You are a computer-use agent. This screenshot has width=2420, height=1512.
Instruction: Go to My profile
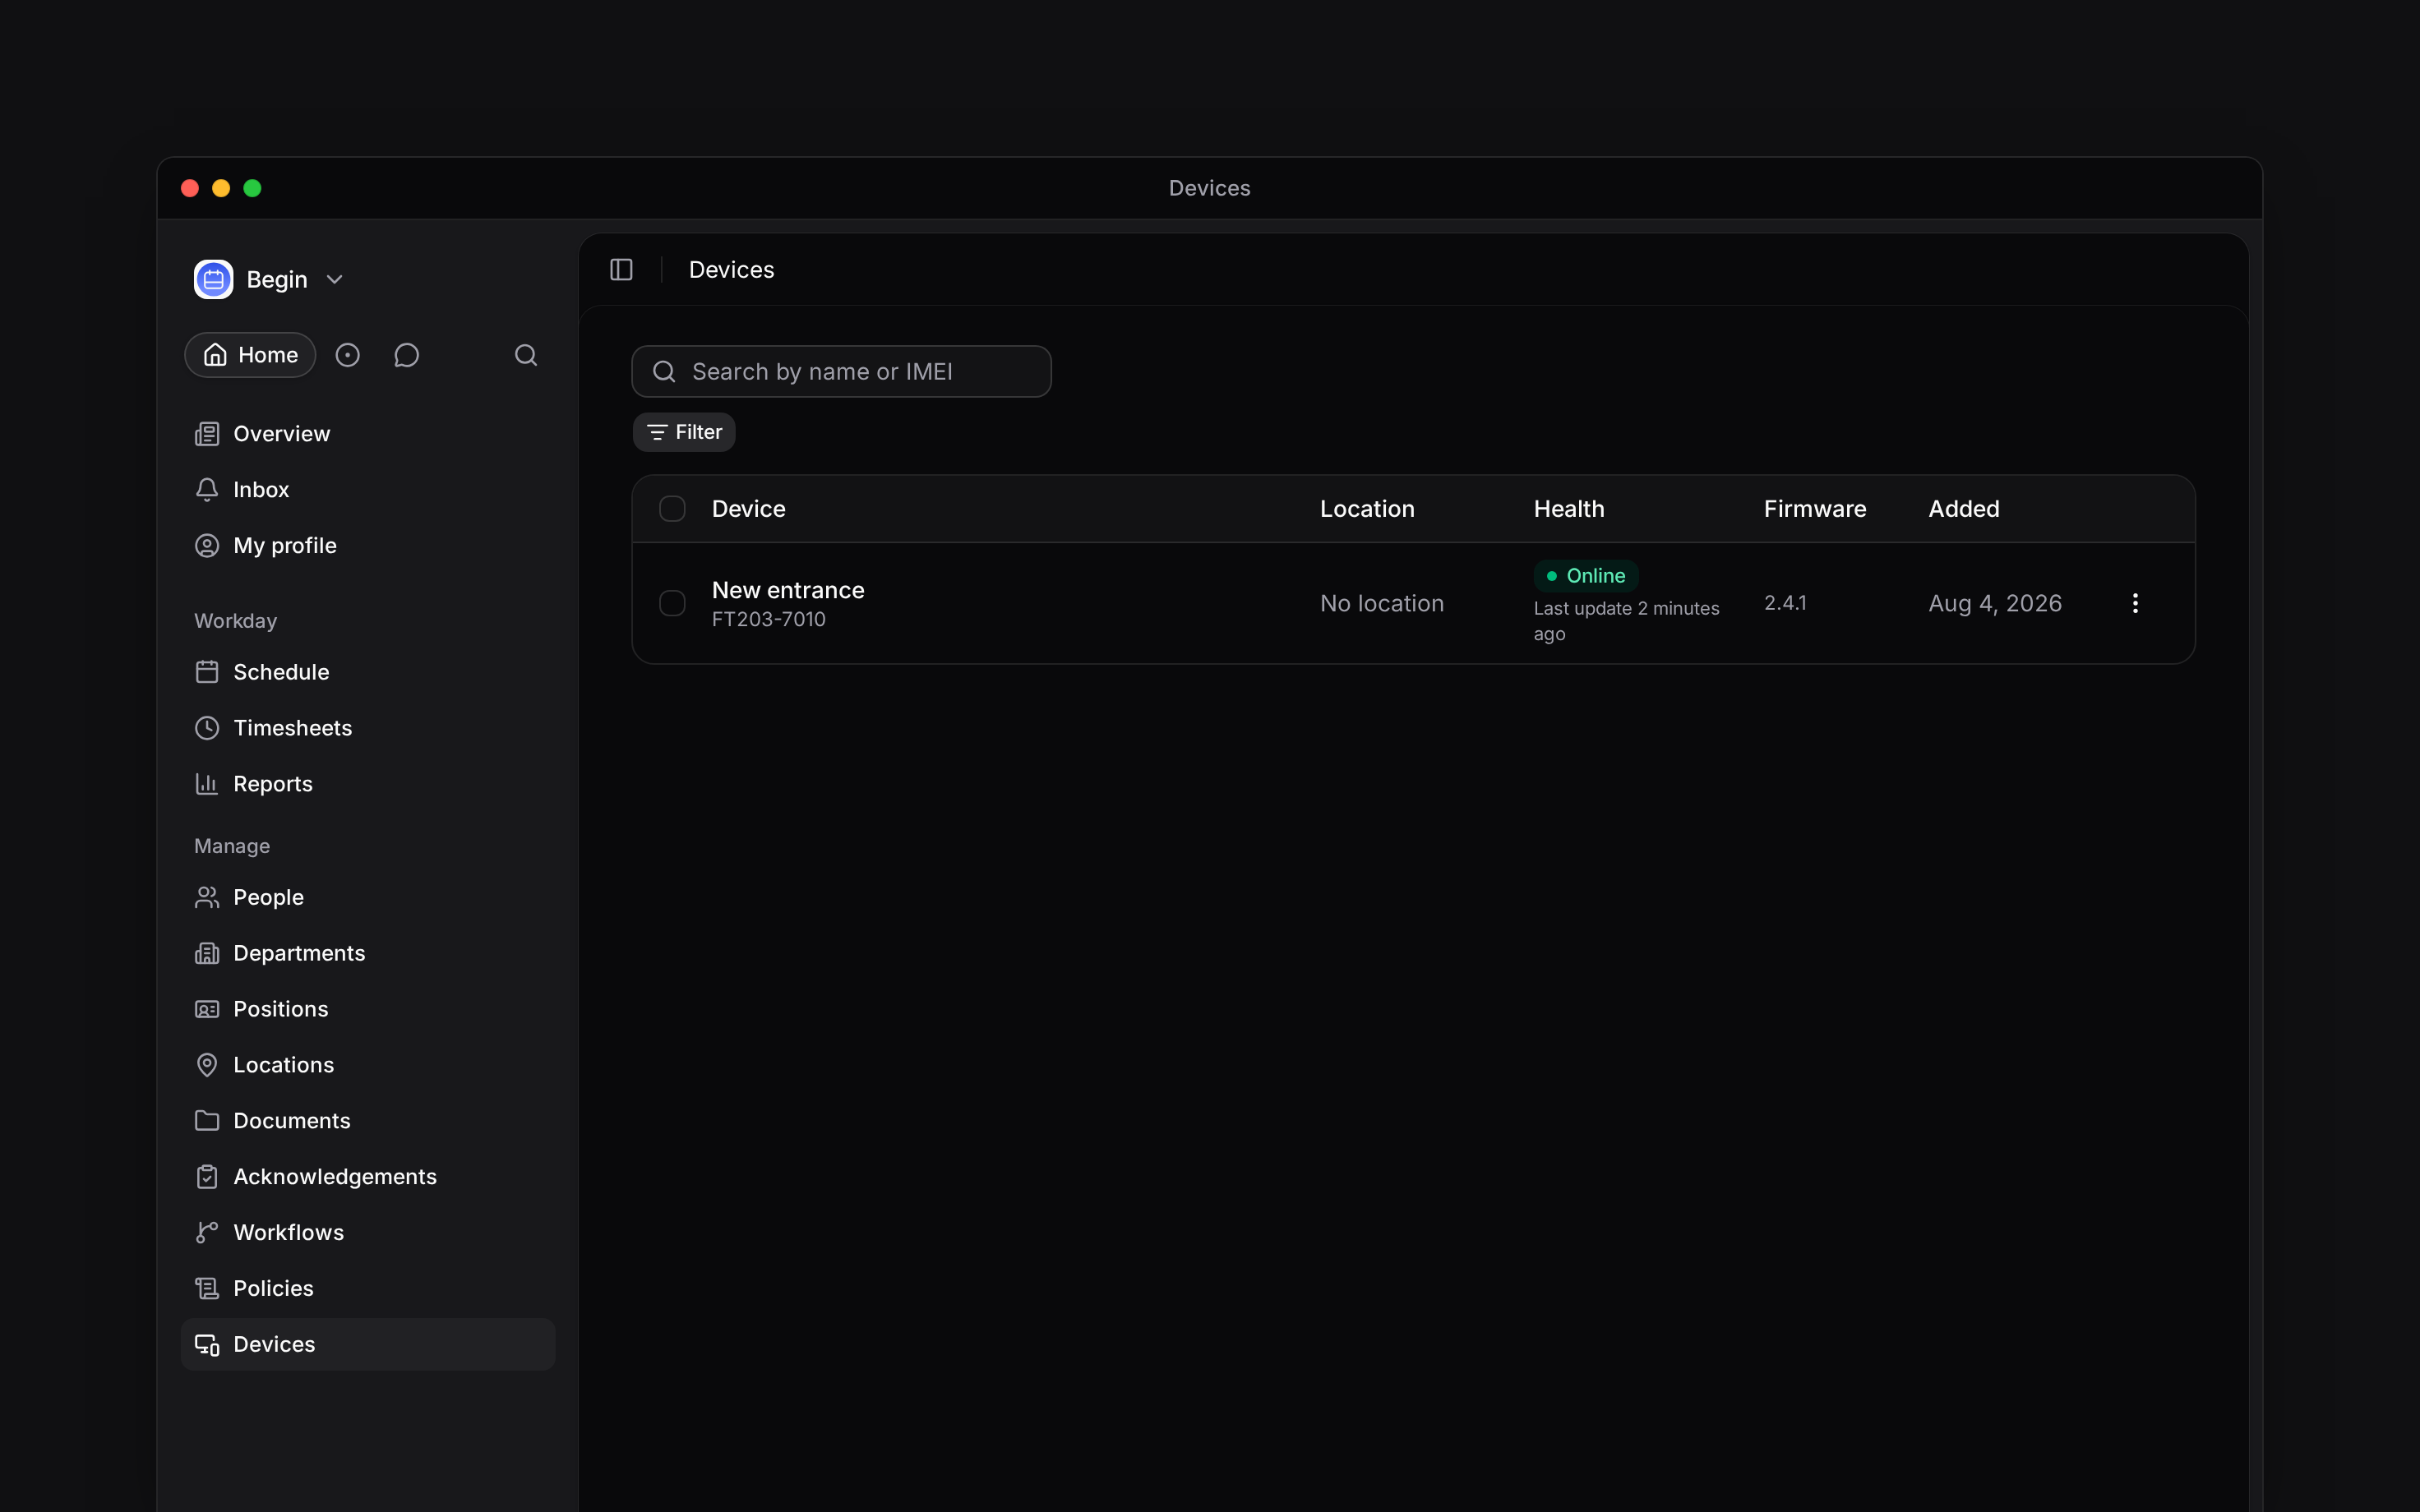(368, 546)
